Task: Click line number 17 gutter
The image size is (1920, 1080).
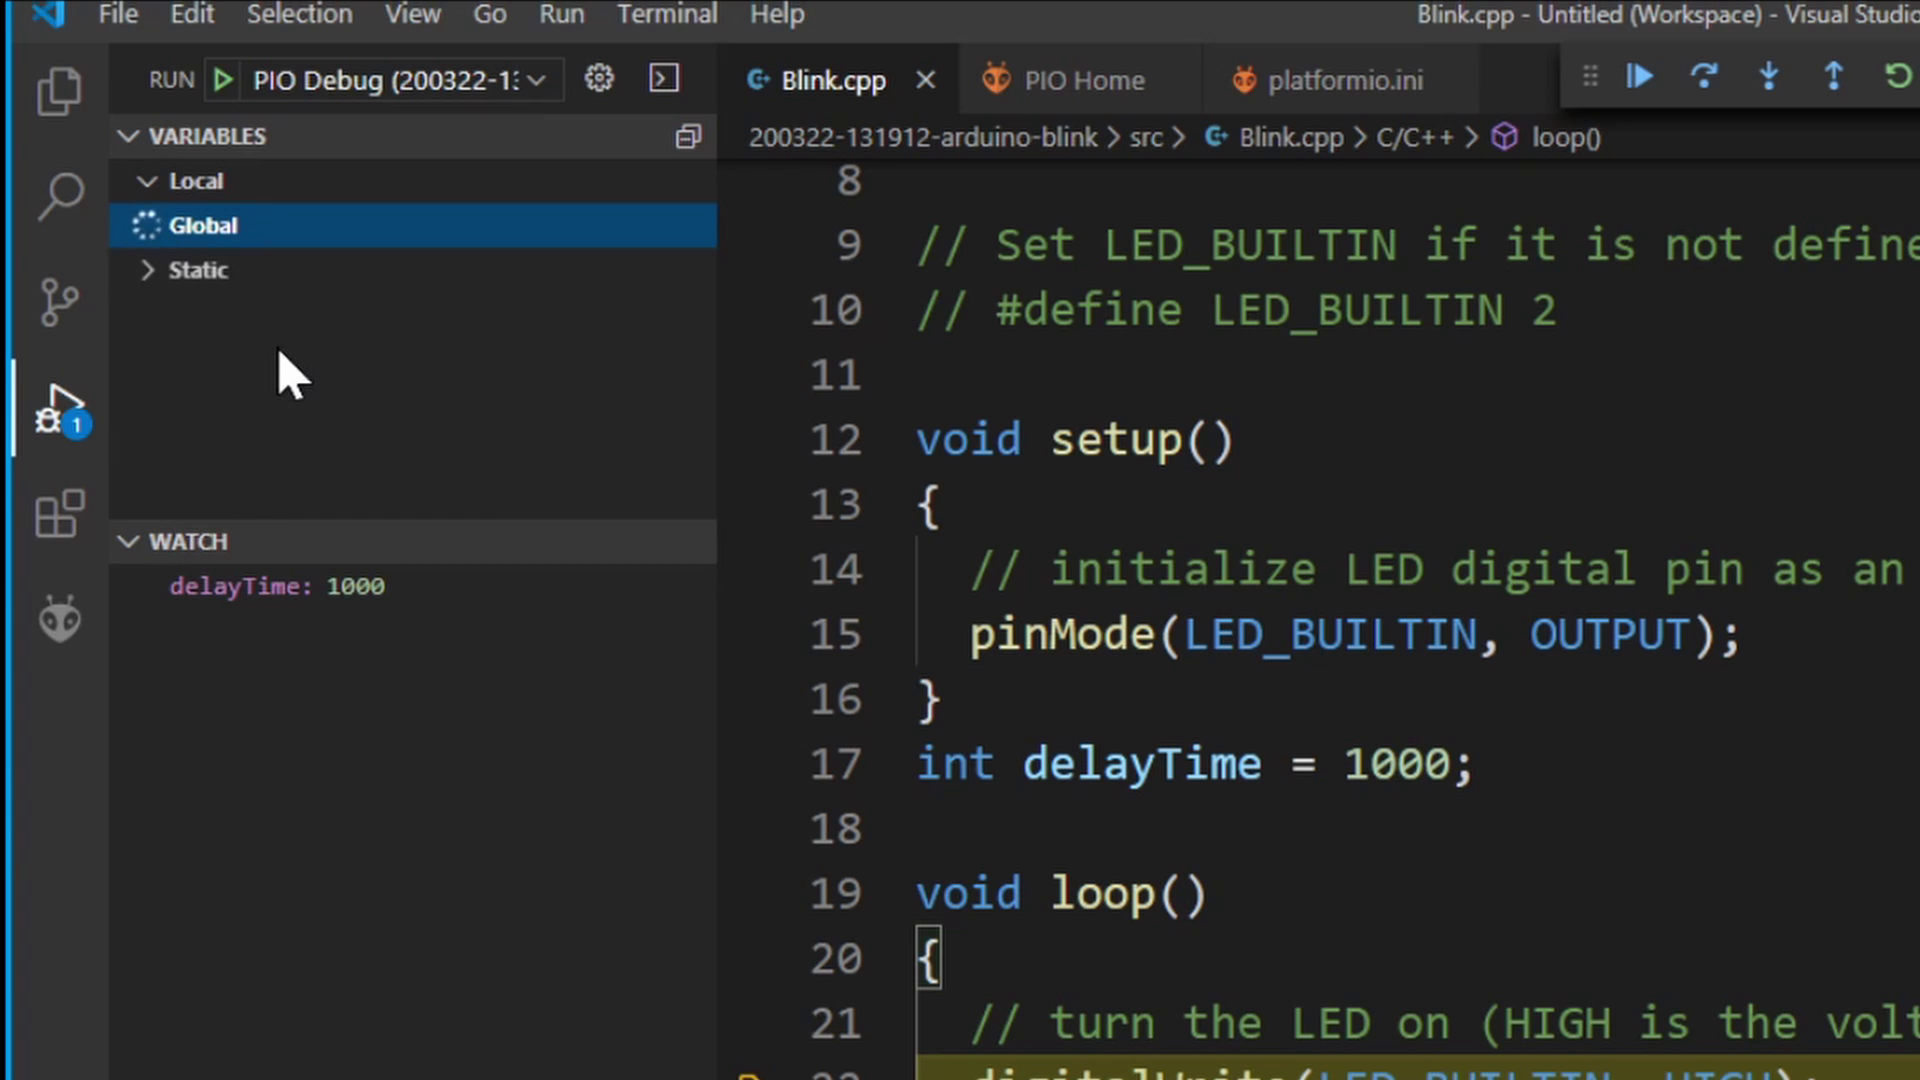Action: pyautogui.click(x=836, y=764)
